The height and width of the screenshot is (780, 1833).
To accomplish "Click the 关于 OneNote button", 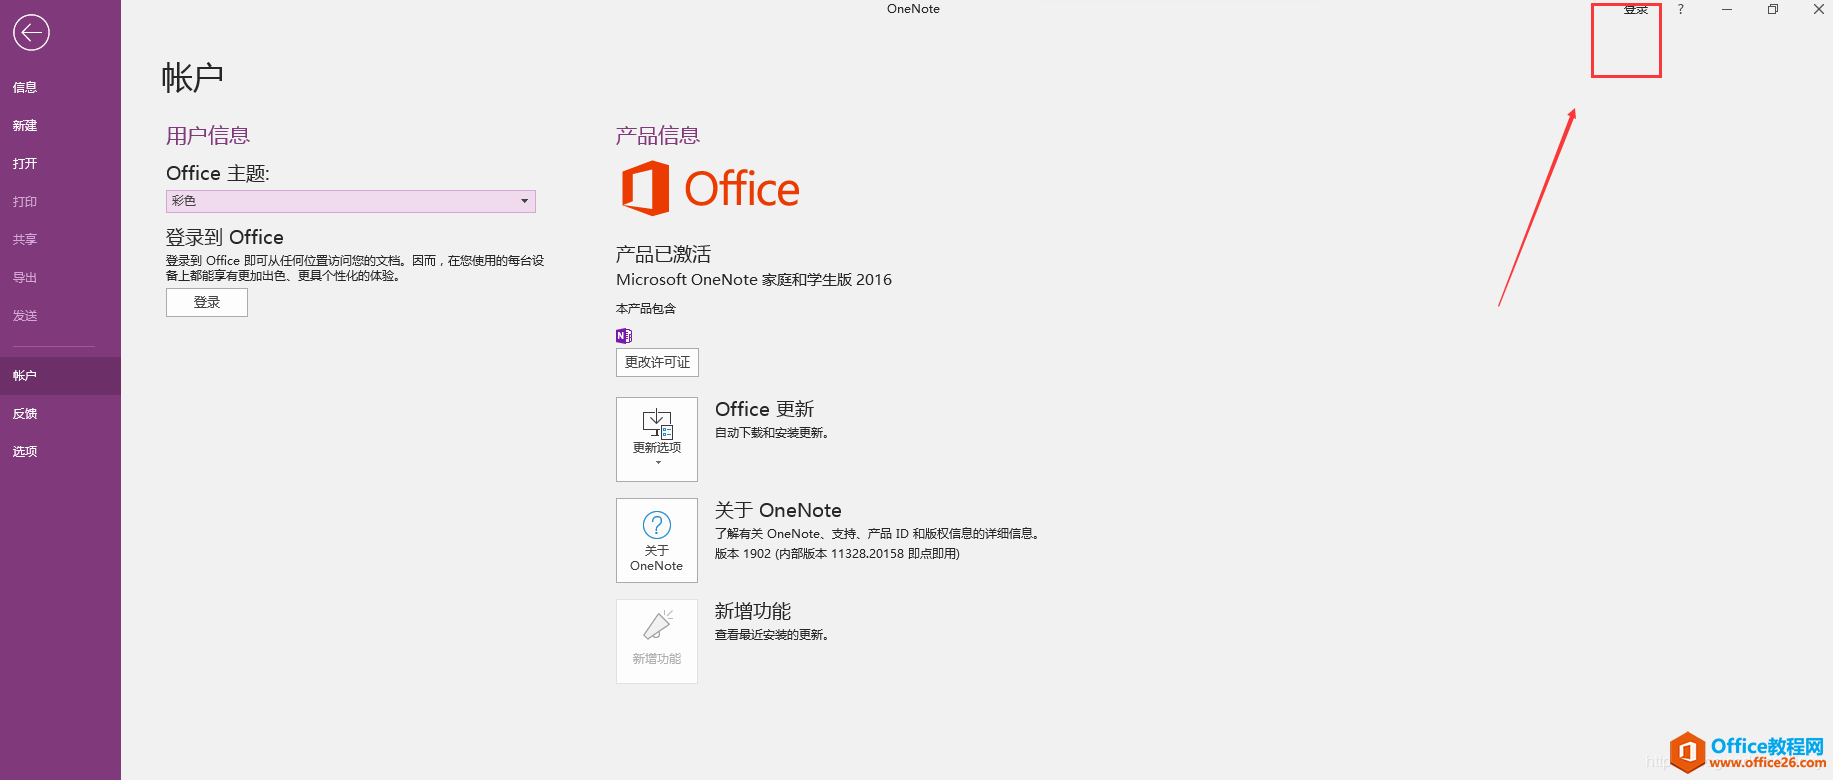I will click(x=657, y=540).
